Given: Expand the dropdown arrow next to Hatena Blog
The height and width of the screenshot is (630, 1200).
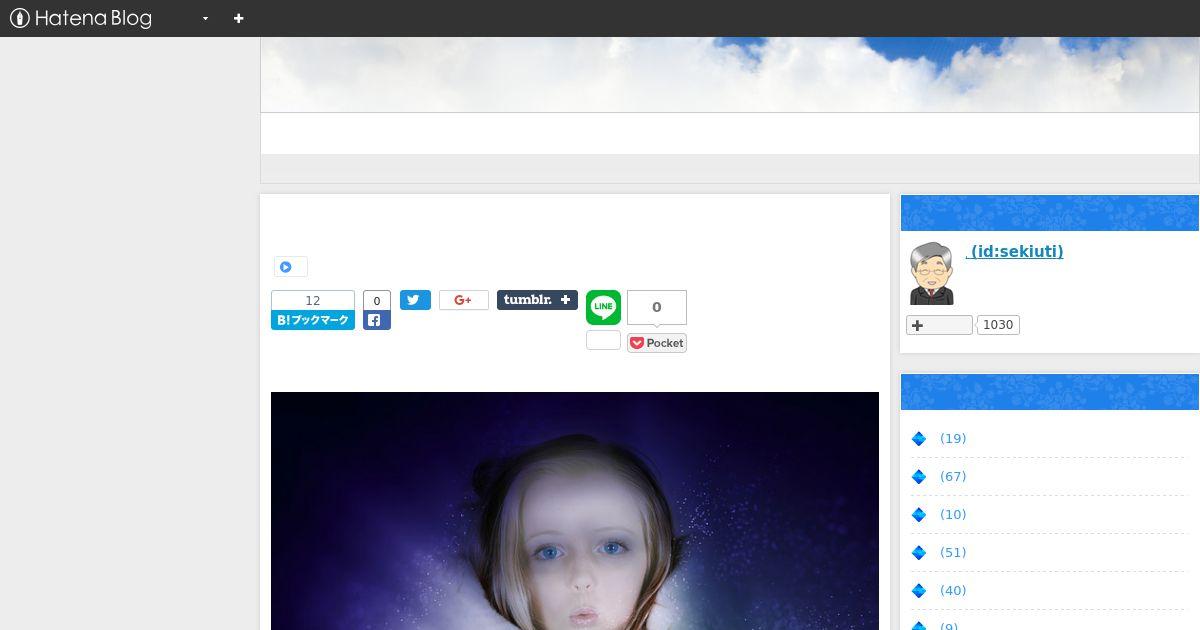Looking at the screenshot, I should [x=205, y=19].
